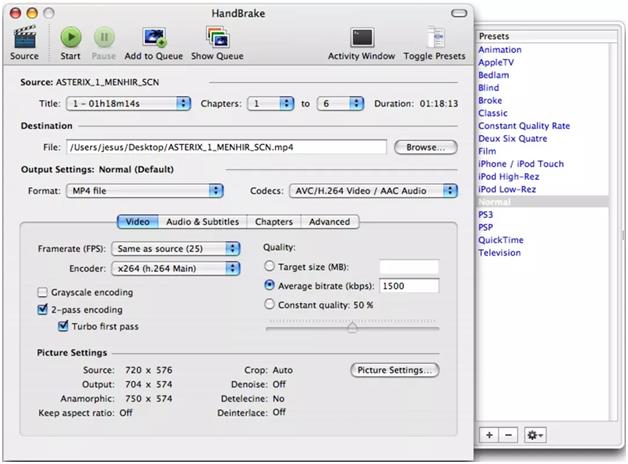This screenshot has width=628, height=464.
Task: Select Target size (MB) radio button
Action: tap(270, 266)
